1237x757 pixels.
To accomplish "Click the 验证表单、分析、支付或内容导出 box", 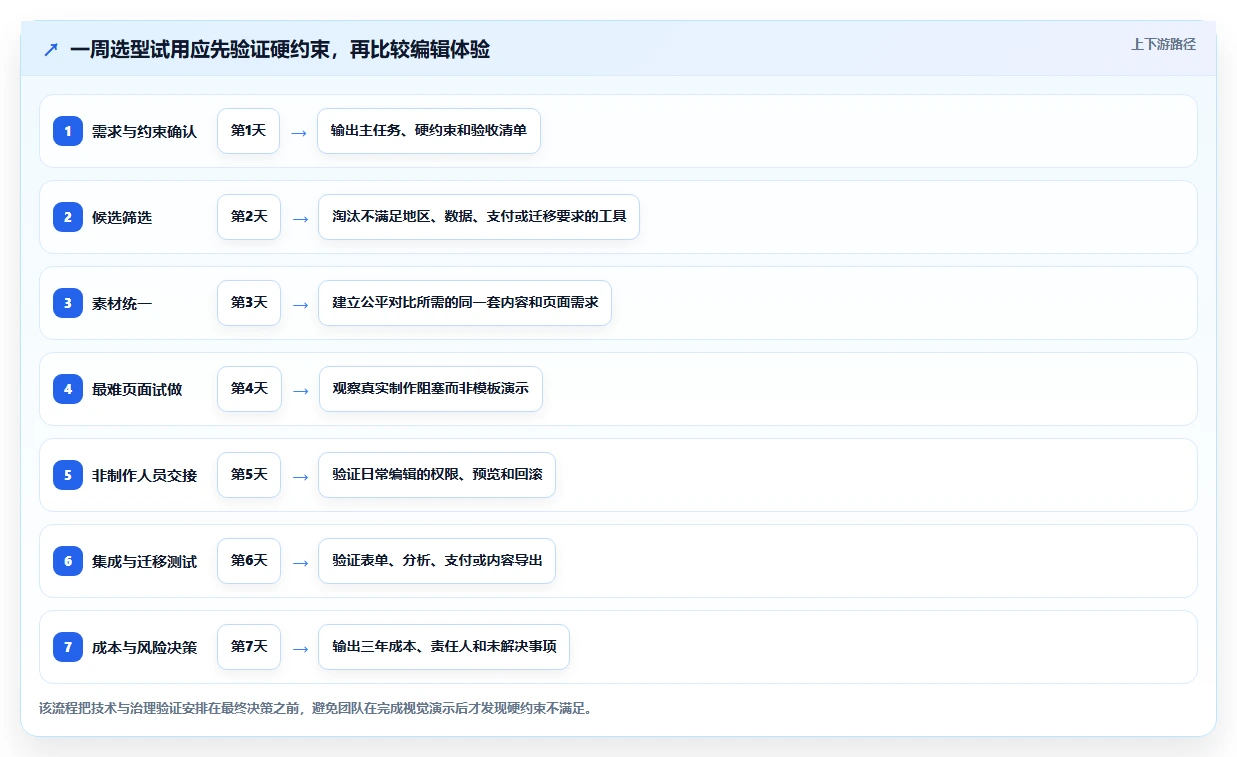I will [437, 561].
